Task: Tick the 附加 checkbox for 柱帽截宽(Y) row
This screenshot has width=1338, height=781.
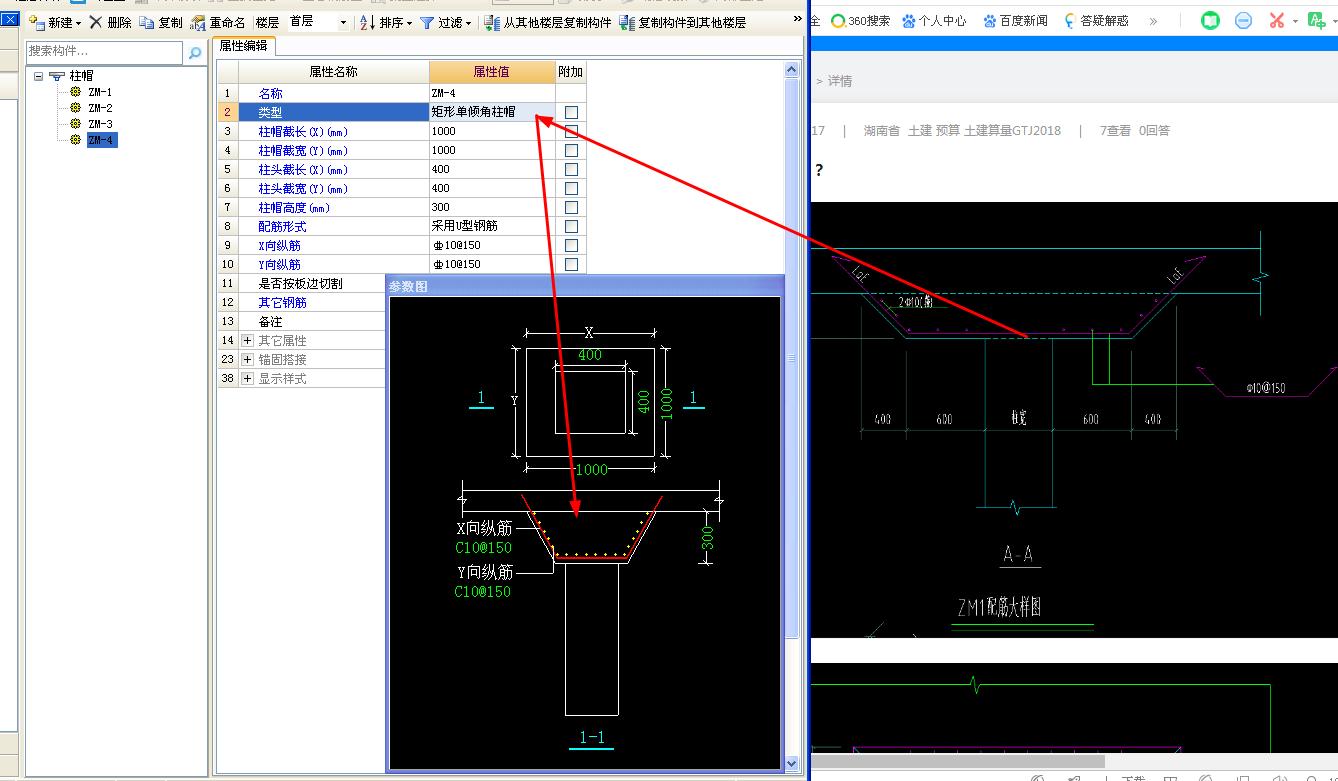Action: [571, 150]
